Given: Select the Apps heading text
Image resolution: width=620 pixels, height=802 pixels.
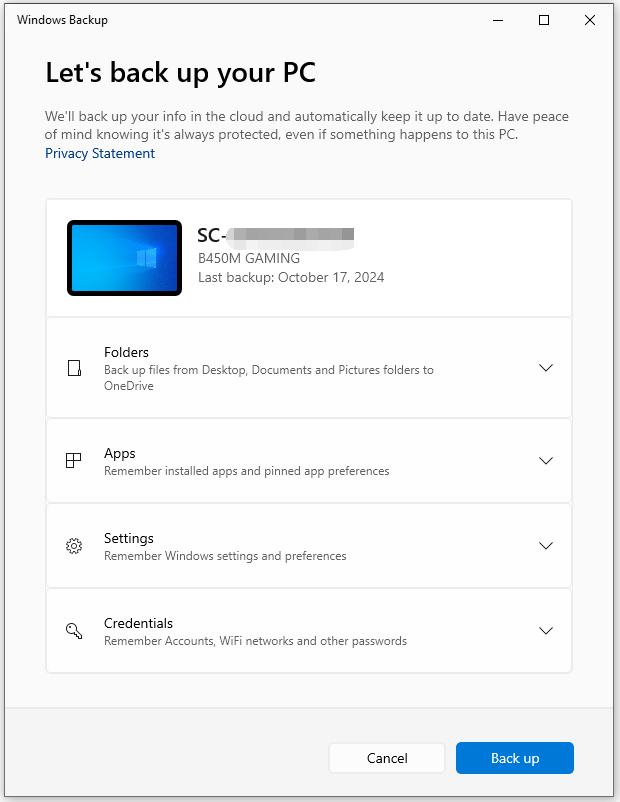Looking at the screenshot, I should 119,454.
